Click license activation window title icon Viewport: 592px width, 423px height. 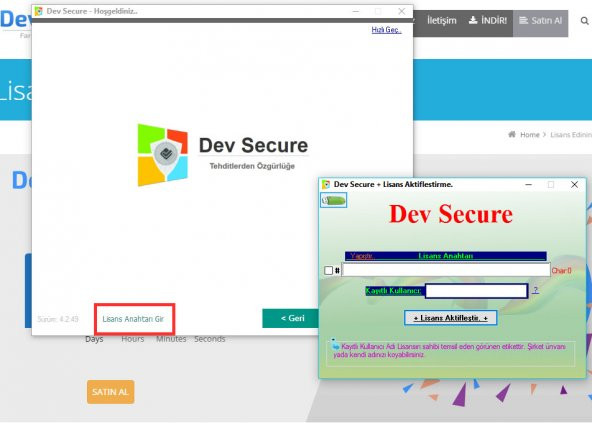[x=326, y=184]
